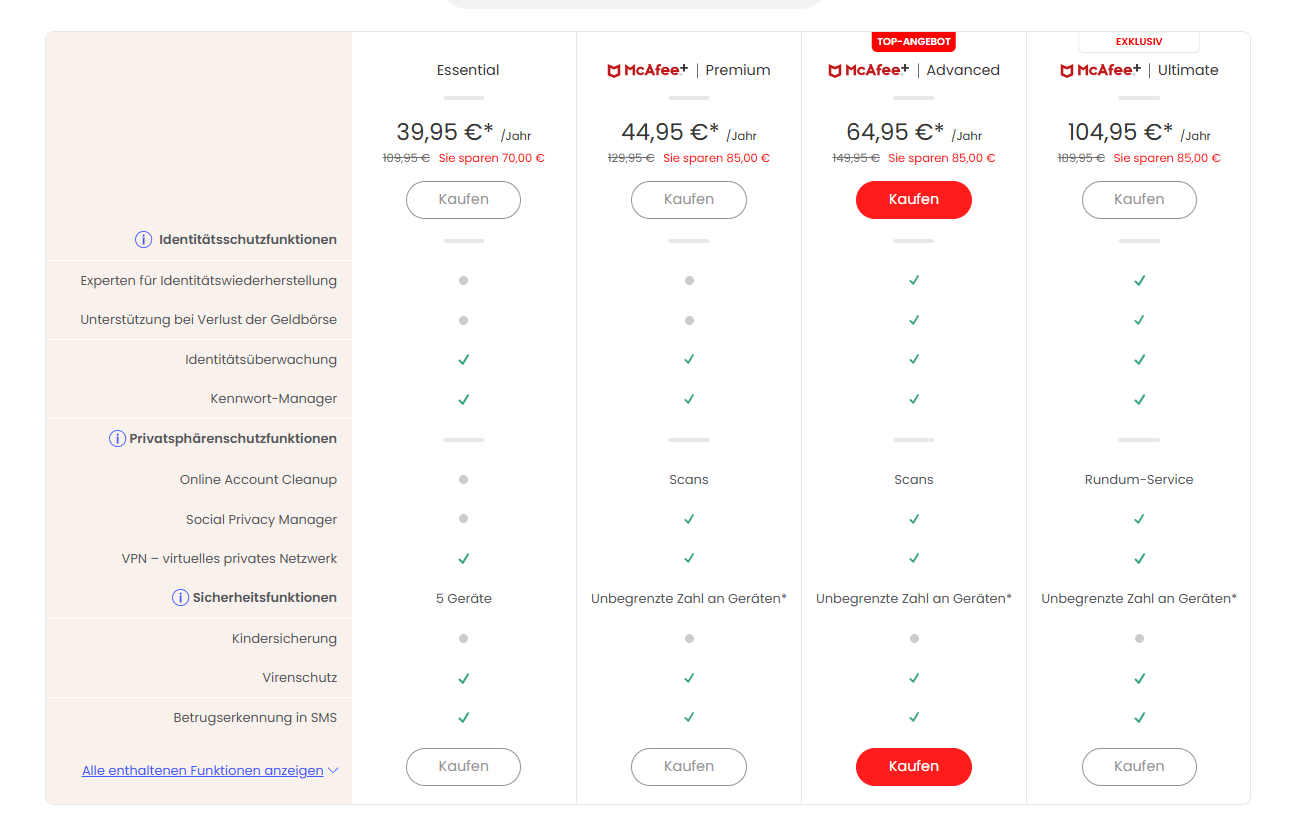Click Rundum-Service text in Ultimate column
The image size is (1304, 834).
click(1139, 480)
